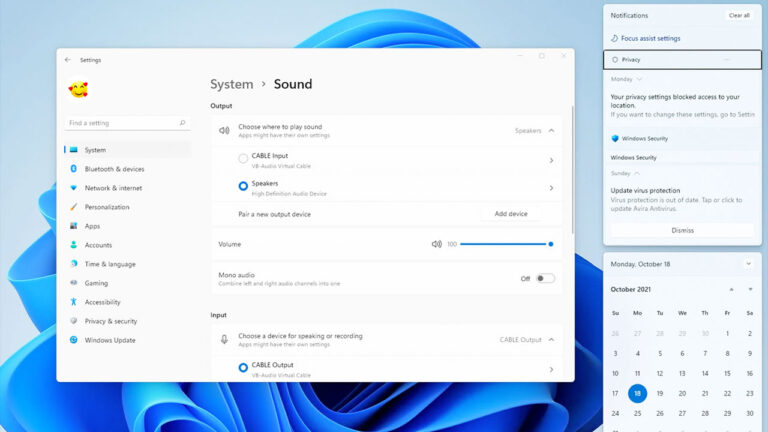Open the System category
The width and height of the screenshot is (768, 432).
127,150
